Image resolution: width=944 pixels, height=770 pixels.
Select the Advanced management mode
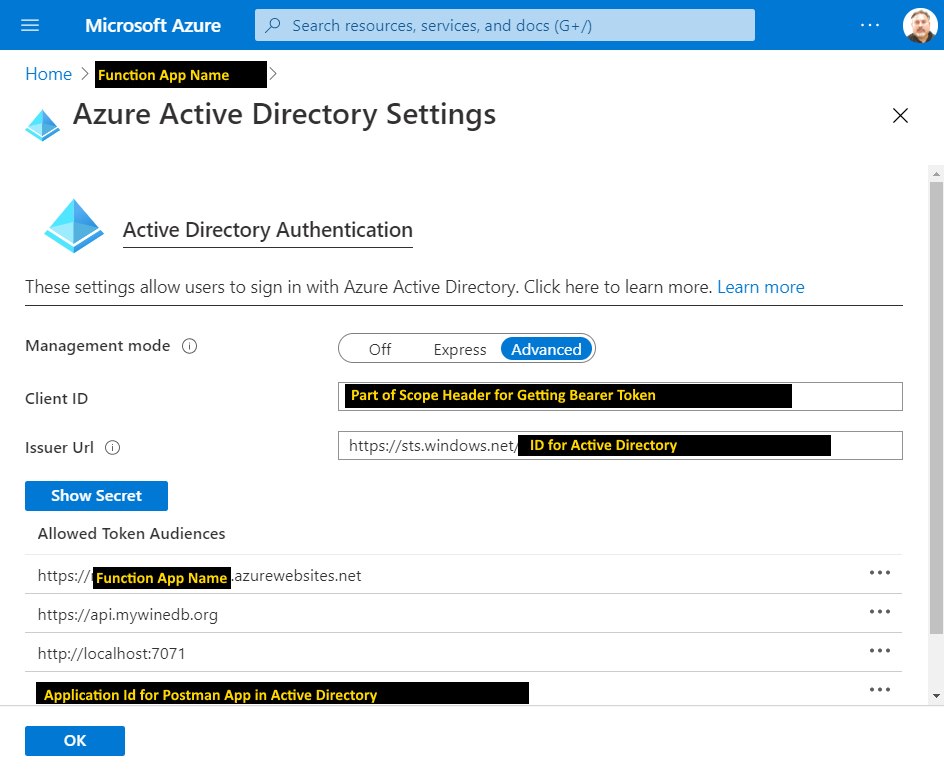(546, 349)
